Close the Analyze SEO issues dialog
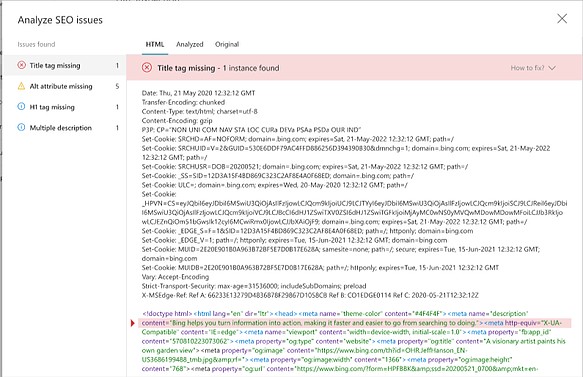This screenshot has width=583, height=377. [x=562, y=19]
